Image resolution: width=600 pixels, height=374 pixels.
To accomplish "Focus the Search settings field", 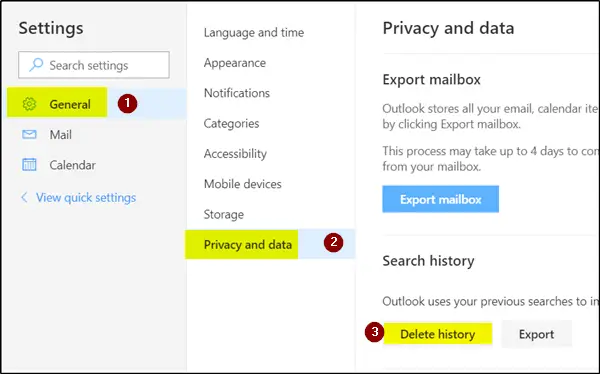I will click(94, 65).
